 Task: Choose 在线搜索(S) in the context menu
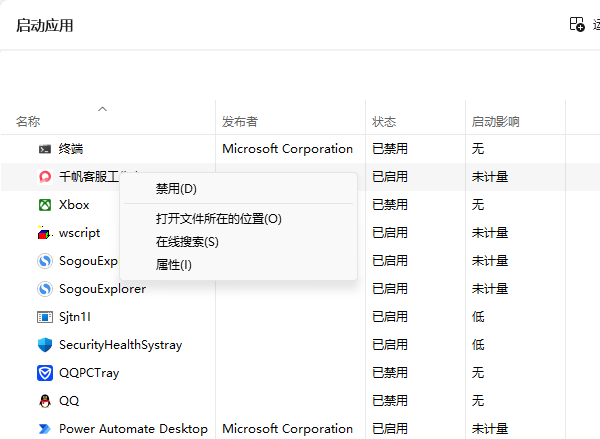click(x=187, y=242)
